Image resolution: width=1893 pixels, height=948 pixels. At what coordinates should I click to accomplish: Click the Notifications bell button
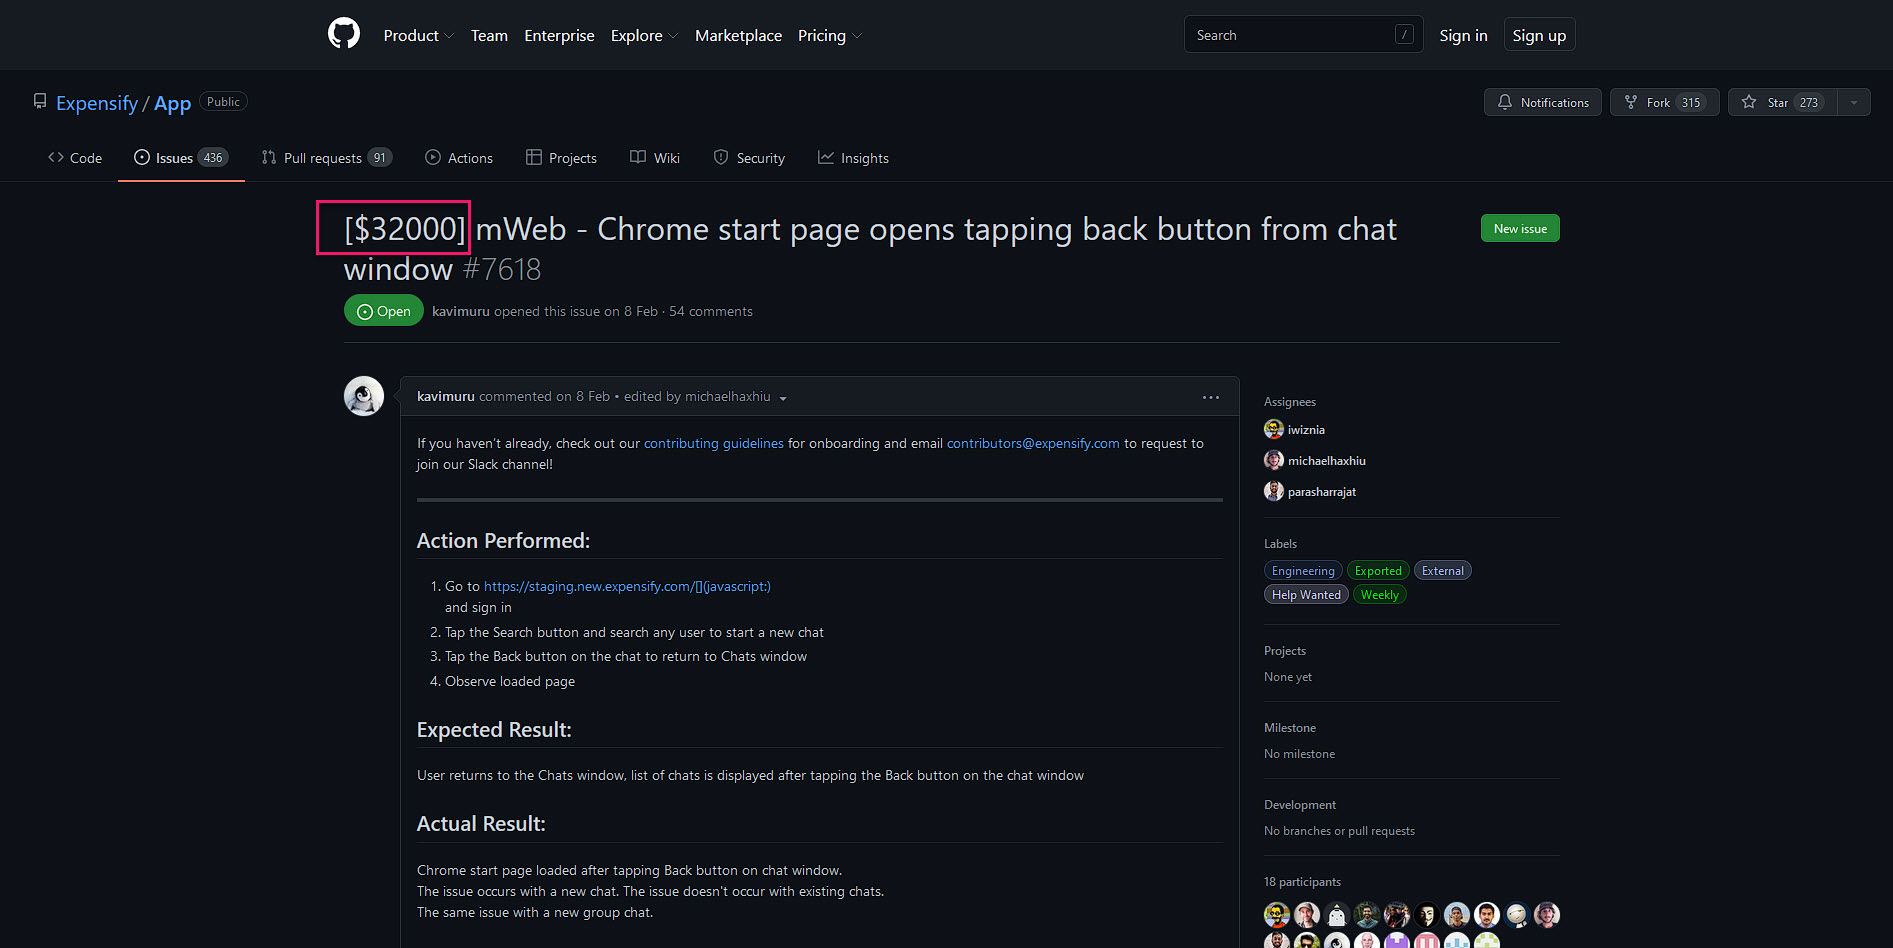[x=1543, y=102]
